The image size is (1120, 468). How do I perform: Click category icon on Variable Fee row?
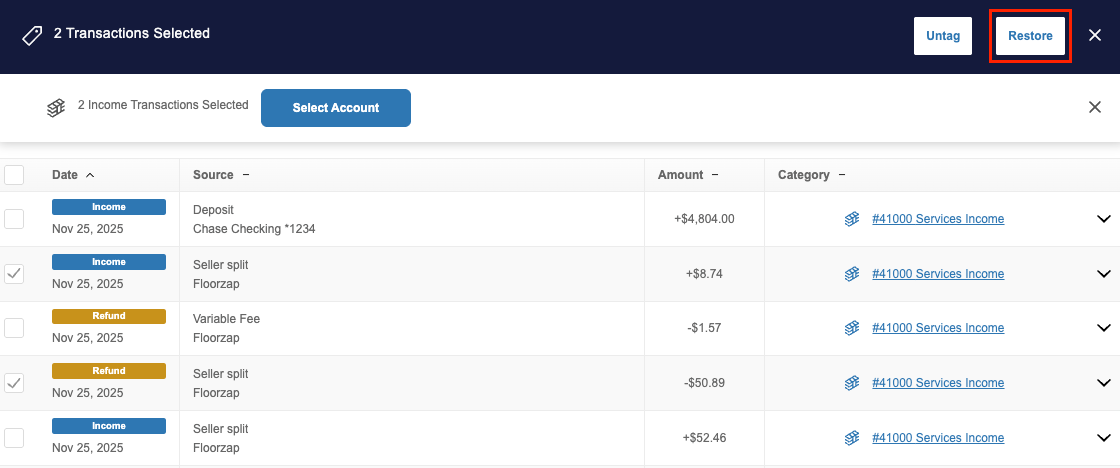point(852,328)
